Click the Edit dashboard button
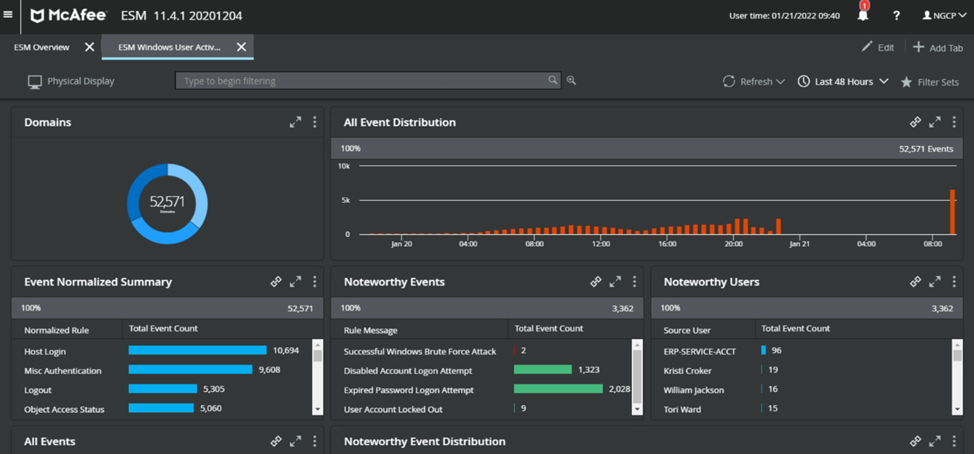This screenshot has width=974, height=454. click(x=878, y=47)
